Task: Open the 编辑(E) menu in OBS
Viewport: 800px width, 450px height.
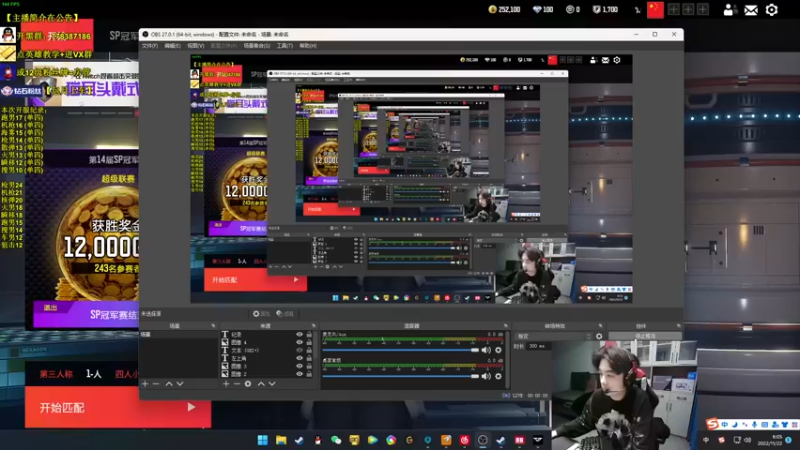Action: coord(172,46)
